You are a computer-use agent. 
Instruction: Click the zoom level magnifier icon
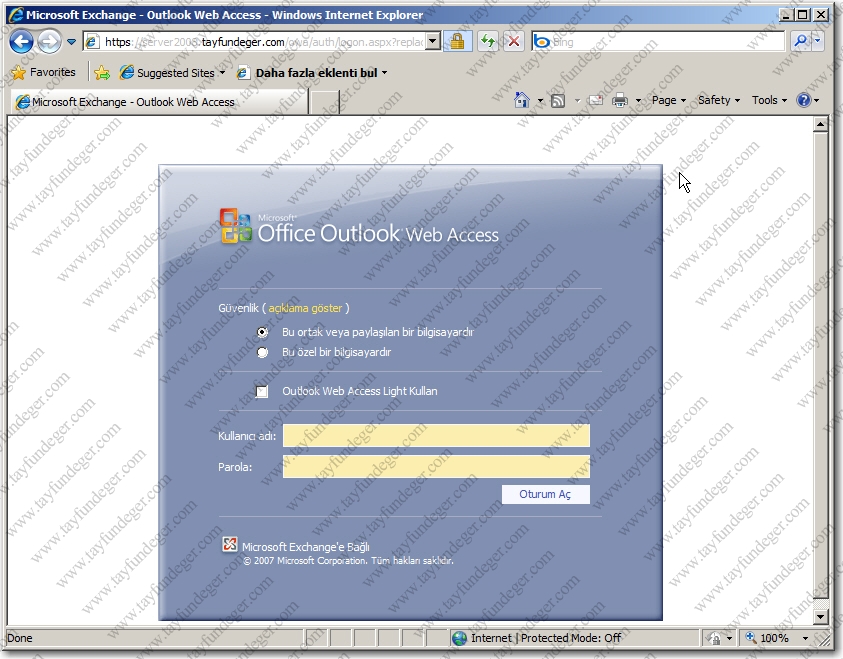click(750, 638)
